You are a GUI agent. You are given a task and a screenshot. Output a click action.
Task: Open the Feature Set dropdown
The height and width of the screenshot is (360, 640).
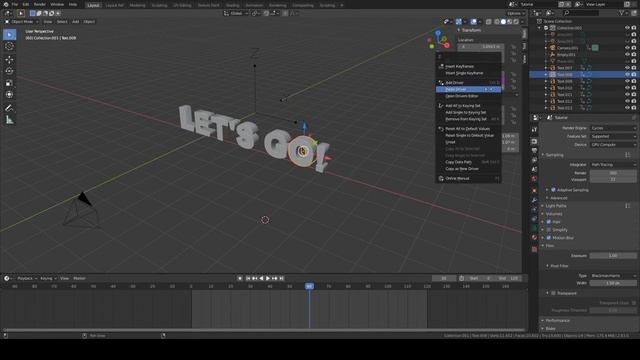coord(613,136)
